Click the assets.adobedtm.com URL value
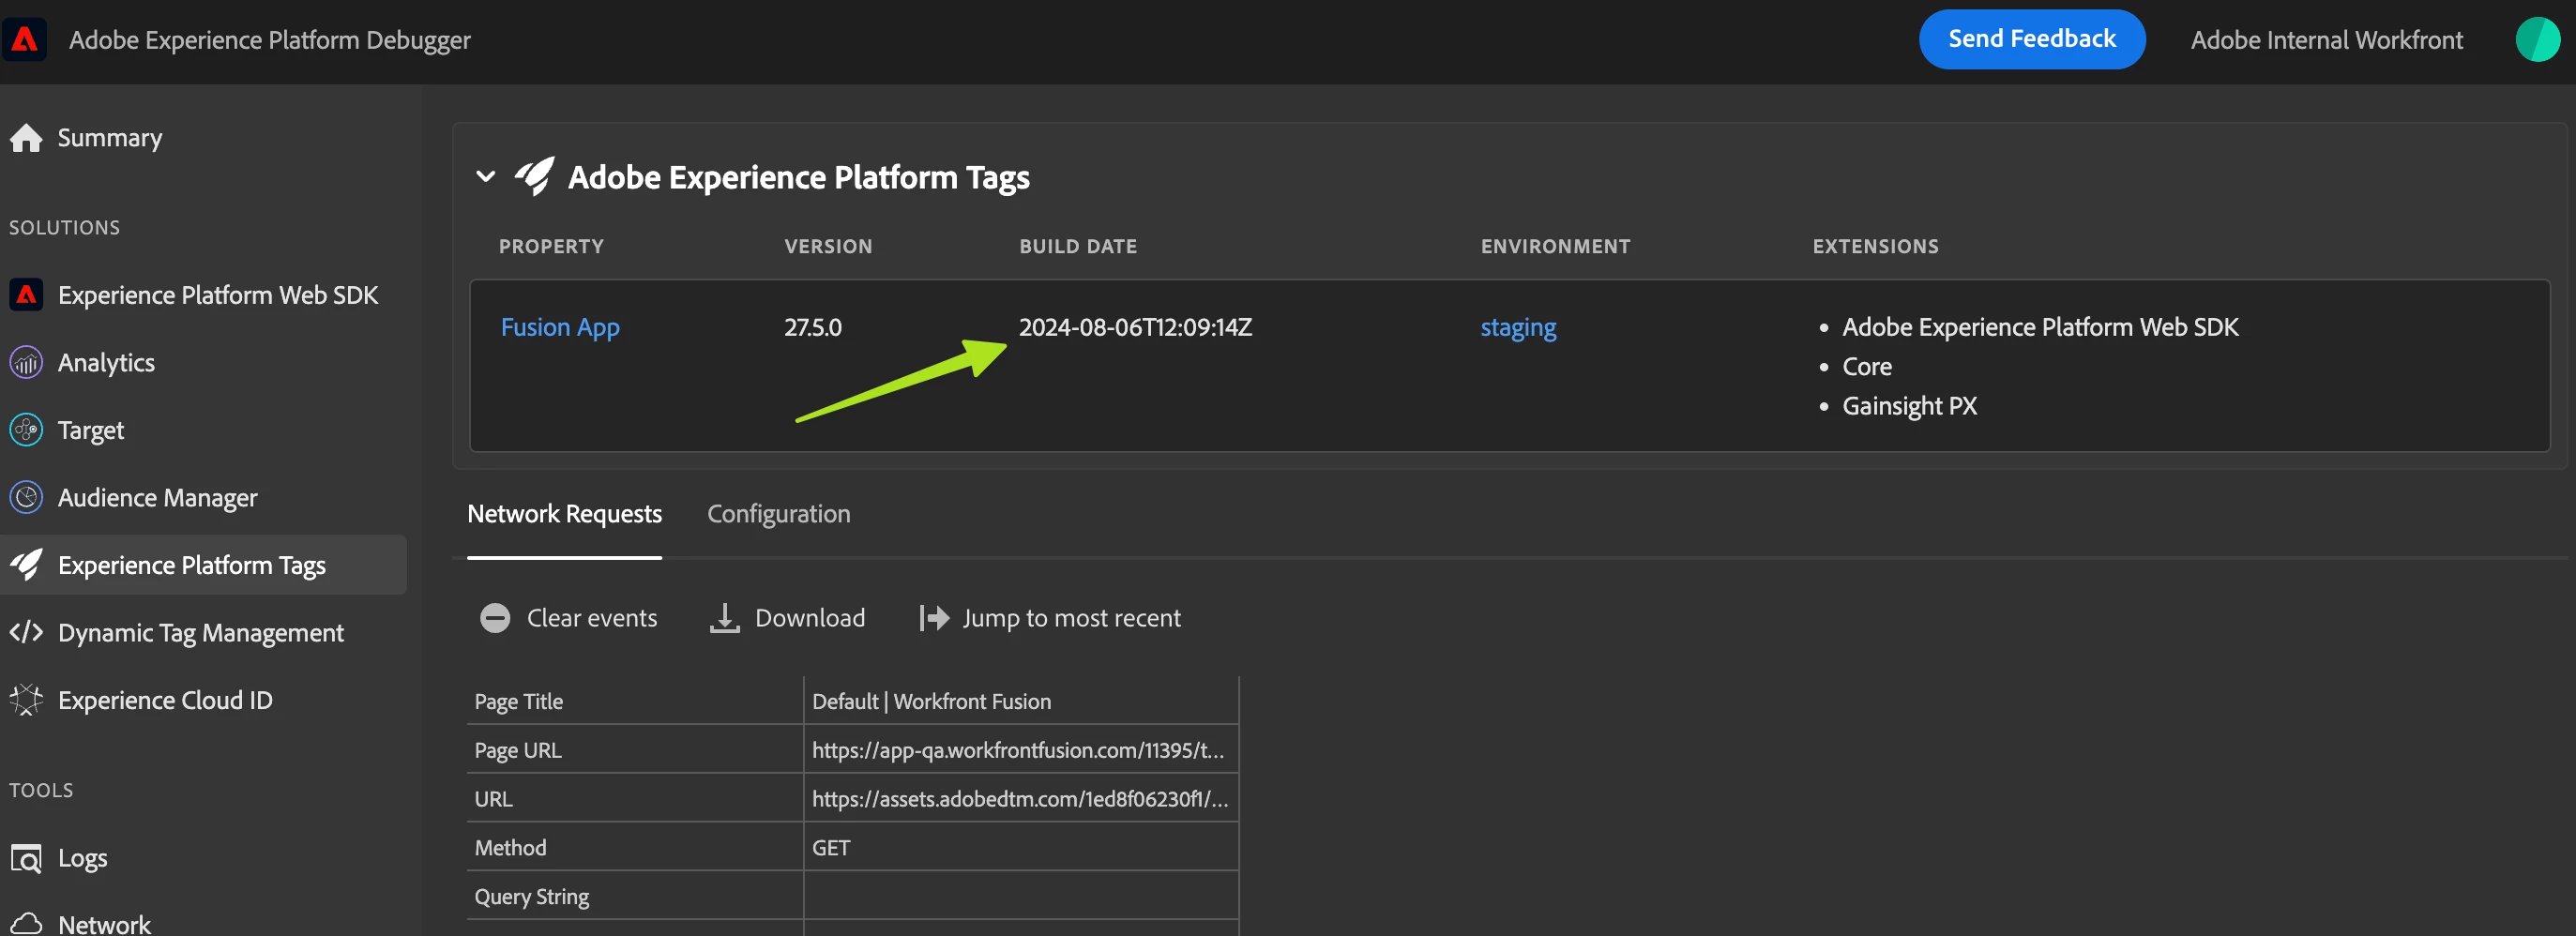2576x936 pixels. click(x=1019, y=799)
